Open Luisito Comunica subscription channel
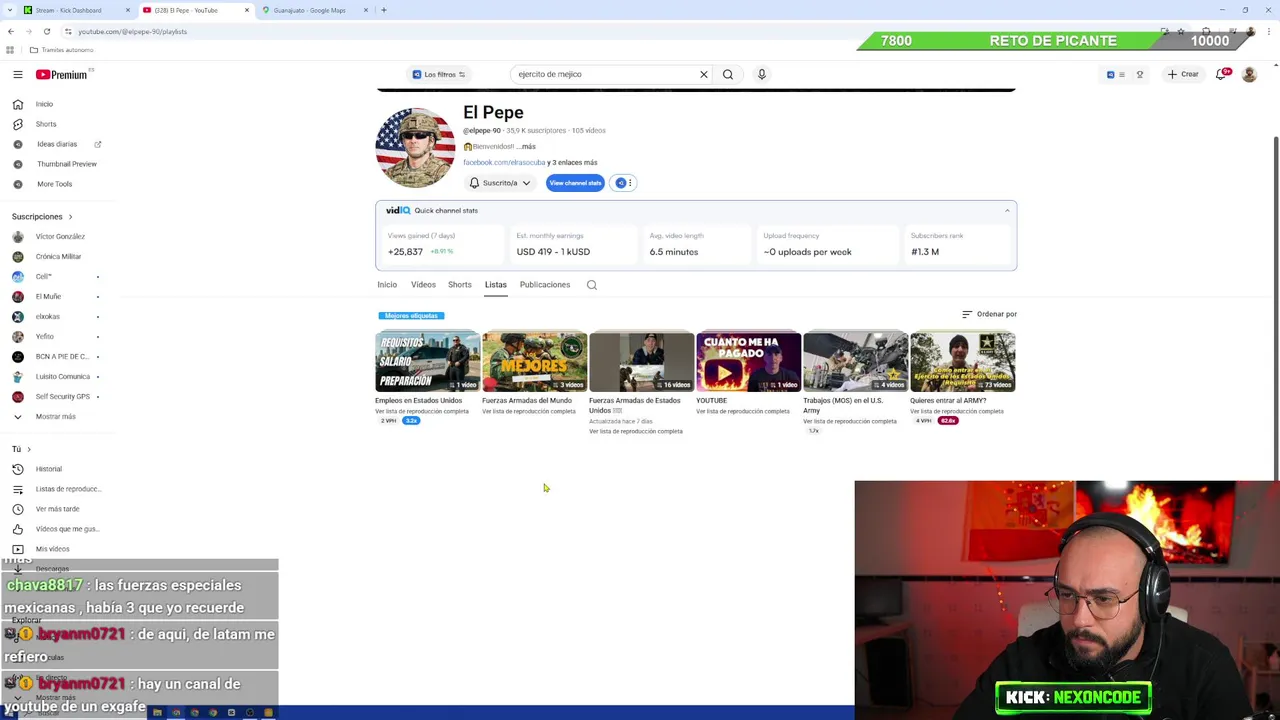Image resolution: width=1280 pixels, height=720 pixels. point(62,377)
